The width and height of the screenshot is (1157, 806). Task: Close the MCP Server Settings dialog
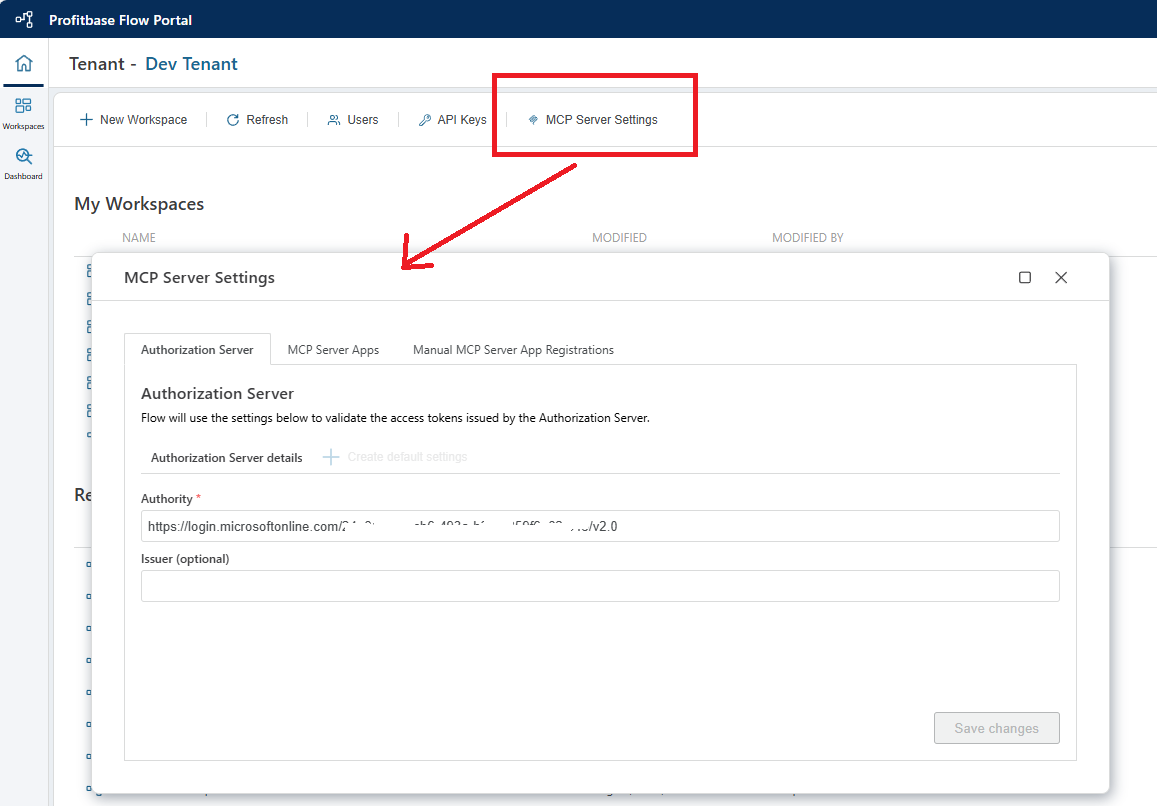(1061, 277)
